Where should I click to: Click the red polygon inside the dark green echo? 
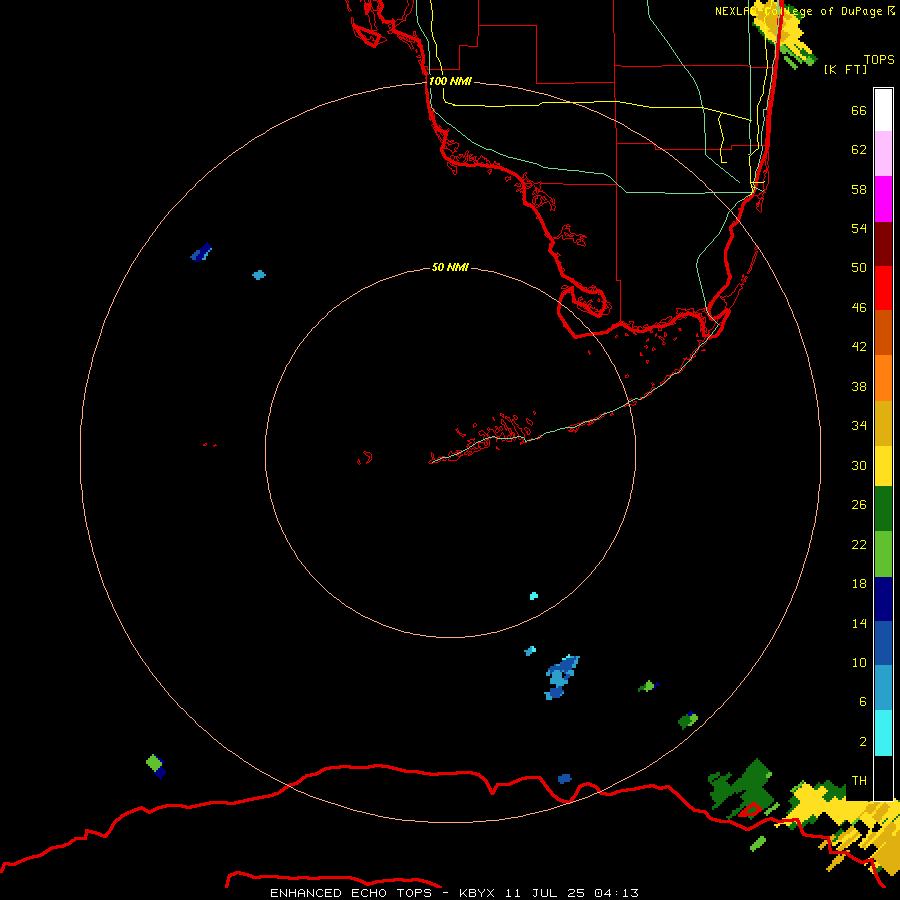(750, 810)
